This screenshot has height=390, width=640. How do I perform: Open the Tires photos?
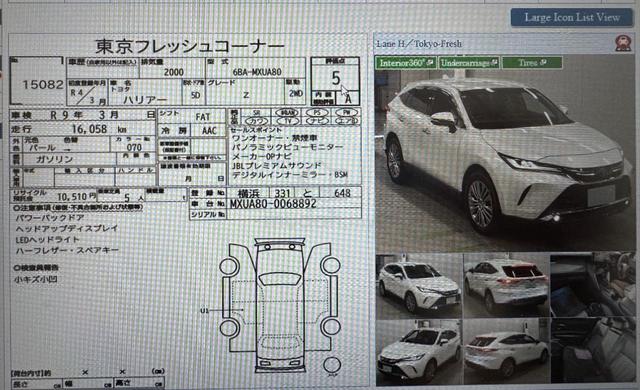(x=532, y=63)
